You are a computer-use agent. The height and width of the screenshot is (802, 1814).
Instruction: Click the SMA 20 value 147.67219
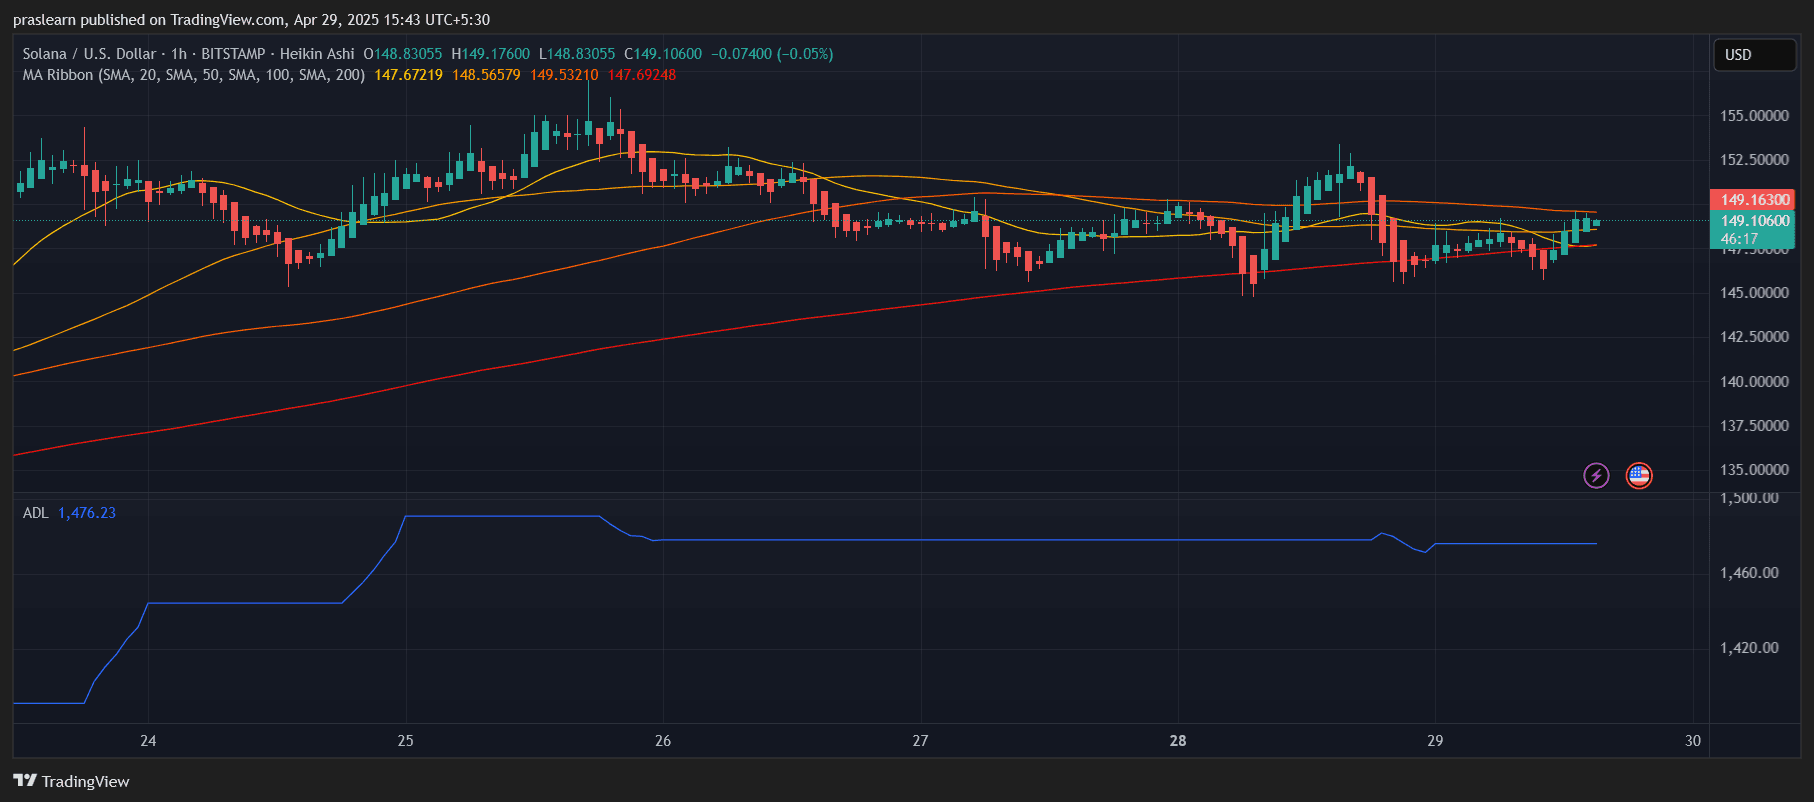[408, 75]
